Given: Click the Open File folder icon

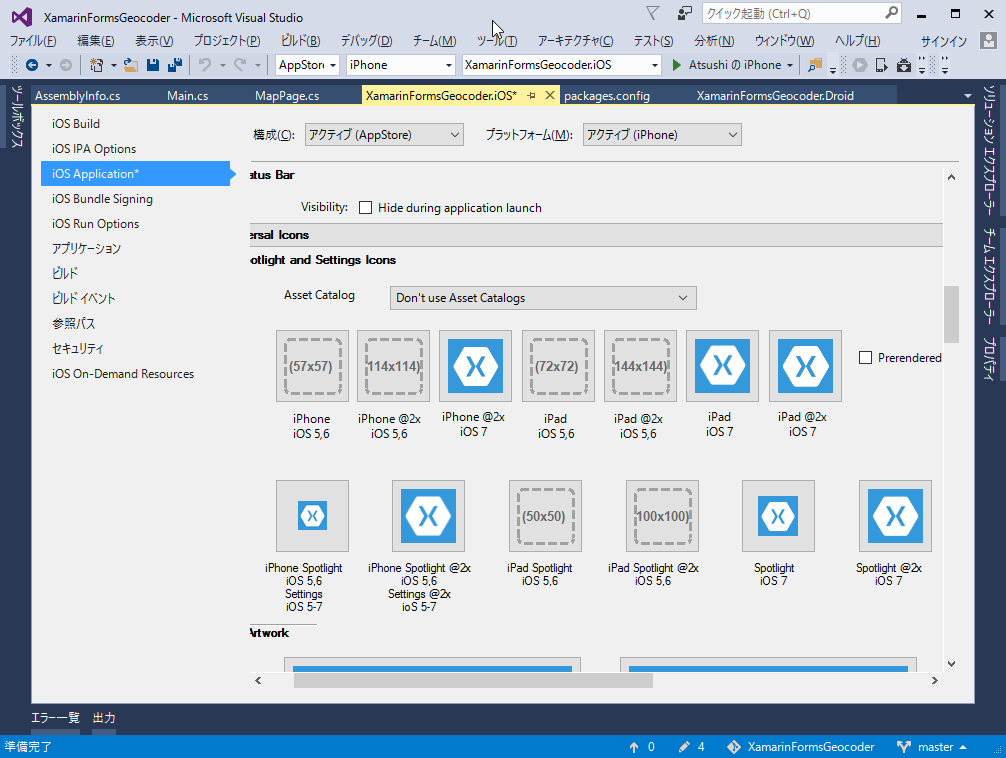Looking at the screenshot, I should click(x=131, y=65).
